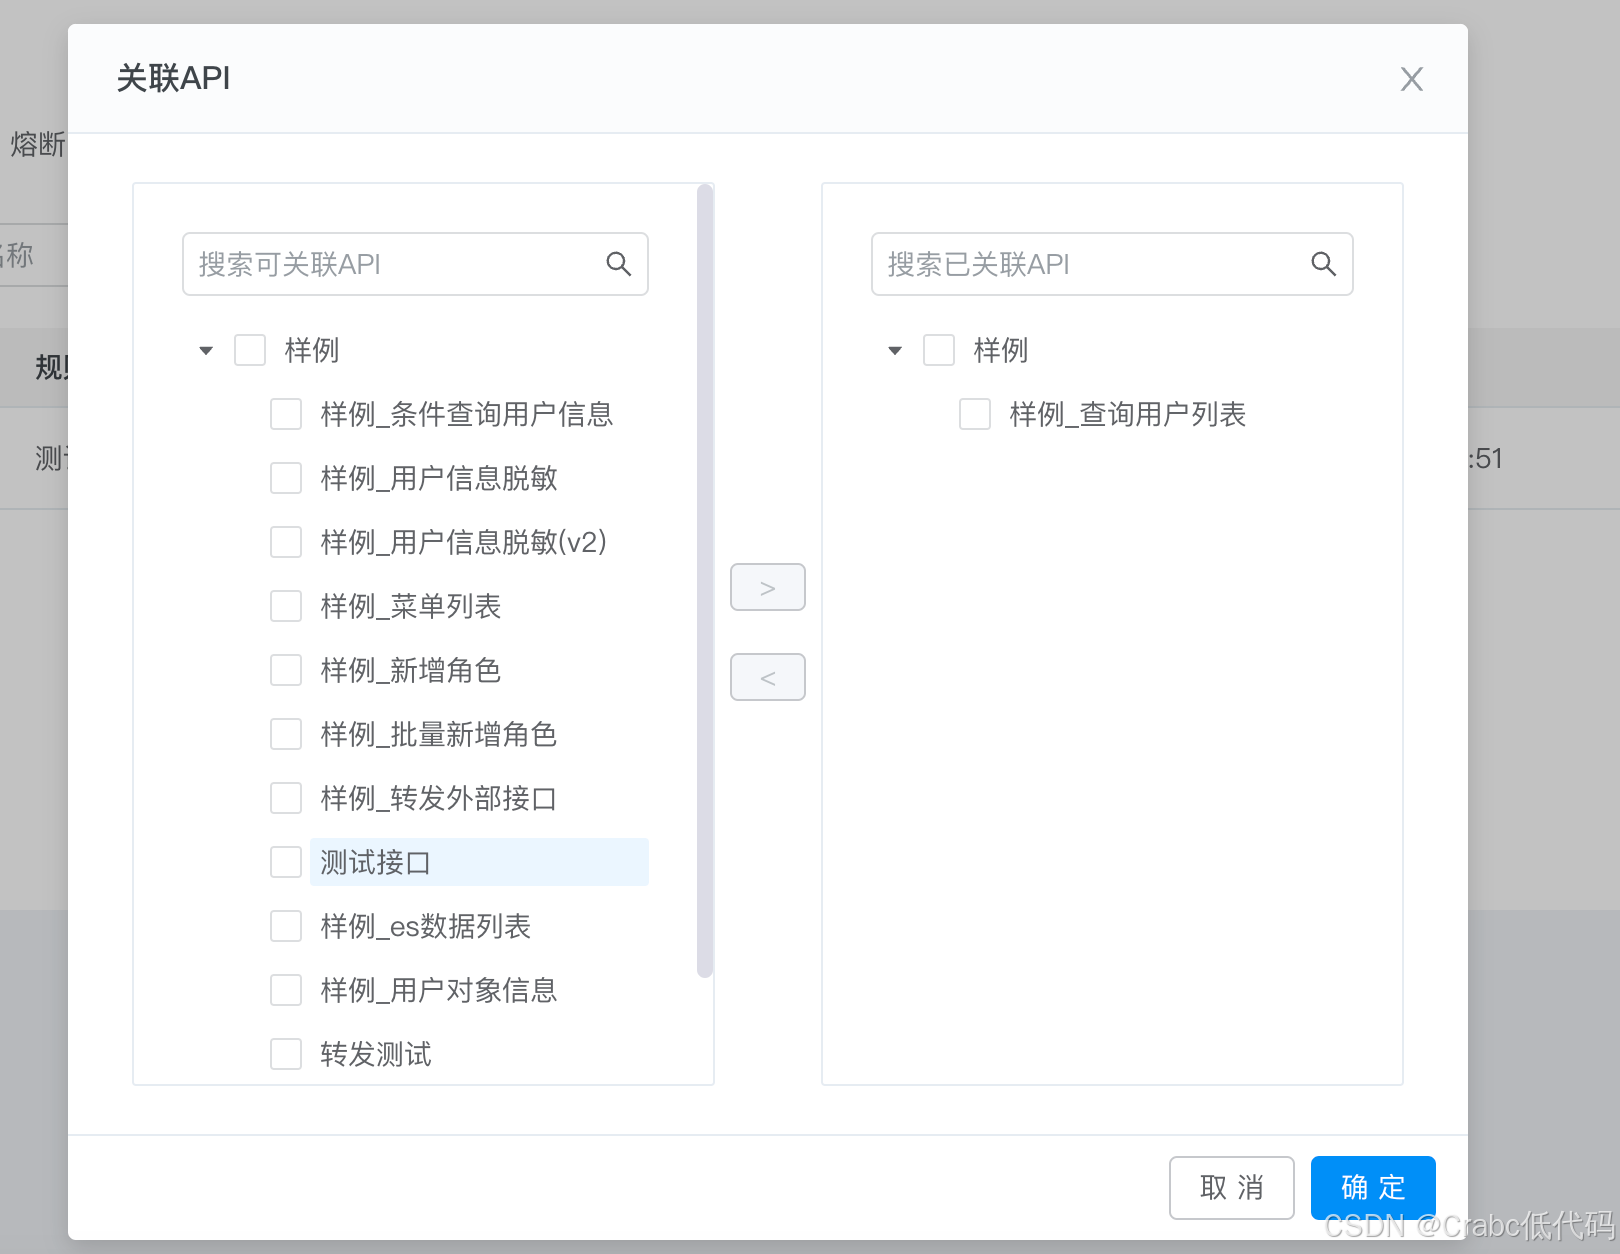Click the search icon in left search box
Image resolution: width=1620 pixels, height=1254 pixels.
tap(619, 264)
